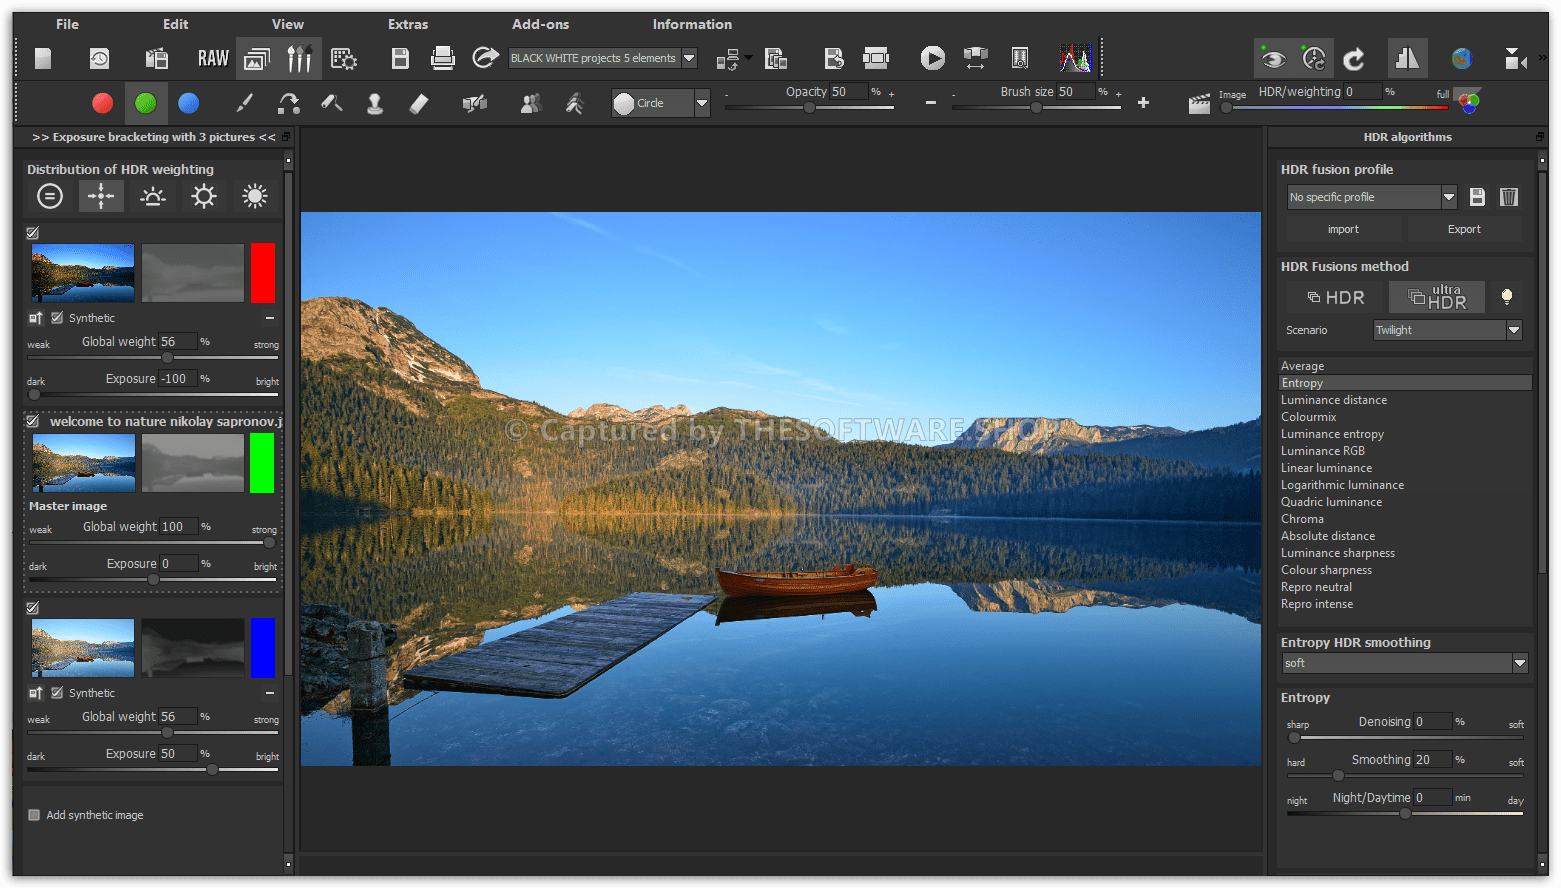Click the printer icon in toolbar

click(x=442, y=59)
